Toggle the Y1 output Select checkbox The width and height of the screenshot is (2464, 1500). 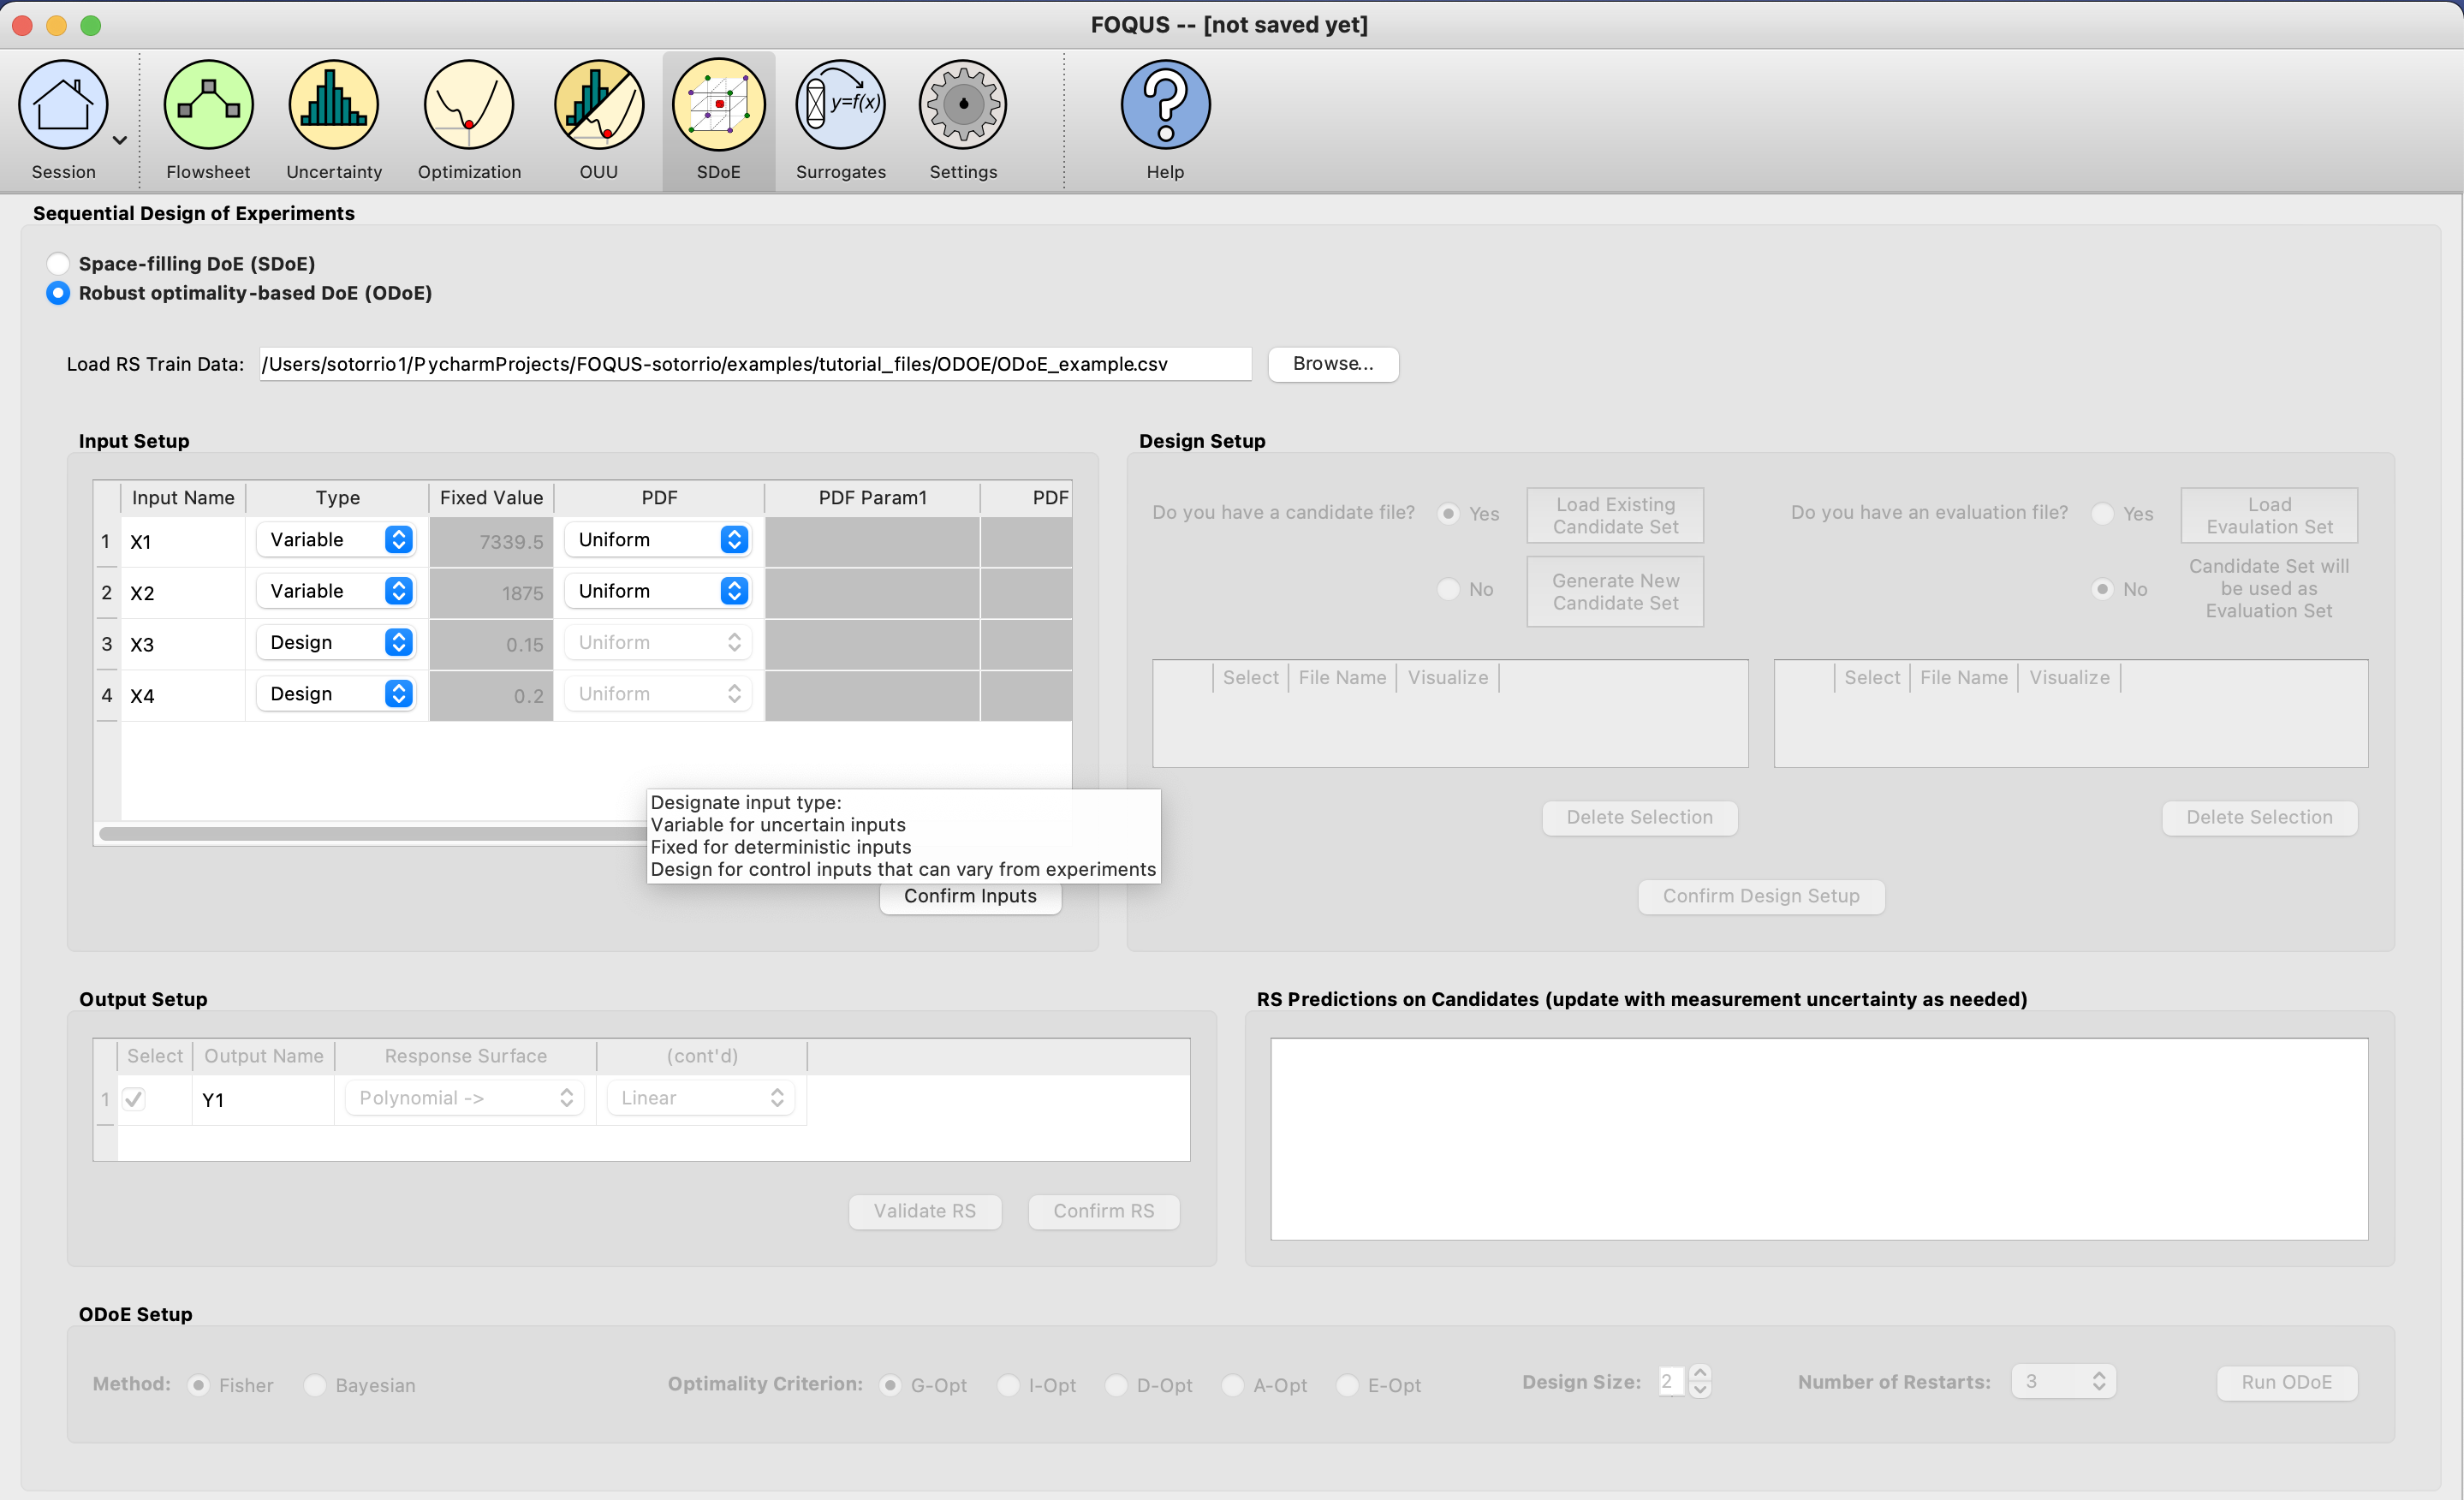coord(134,1099)
